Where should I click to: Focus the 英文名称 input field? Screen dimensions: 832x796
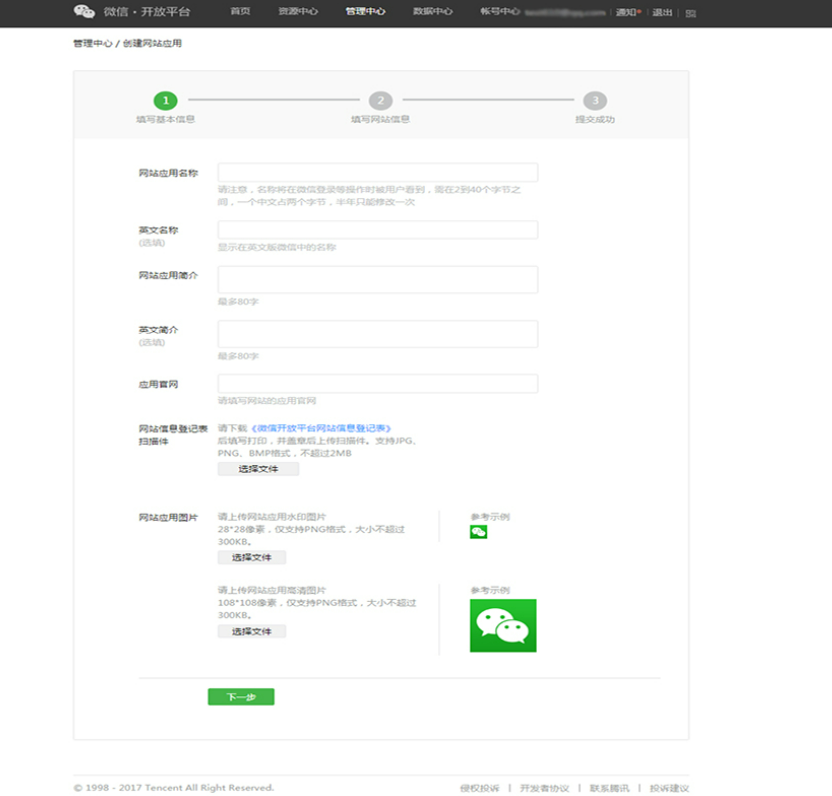point(378,230)
